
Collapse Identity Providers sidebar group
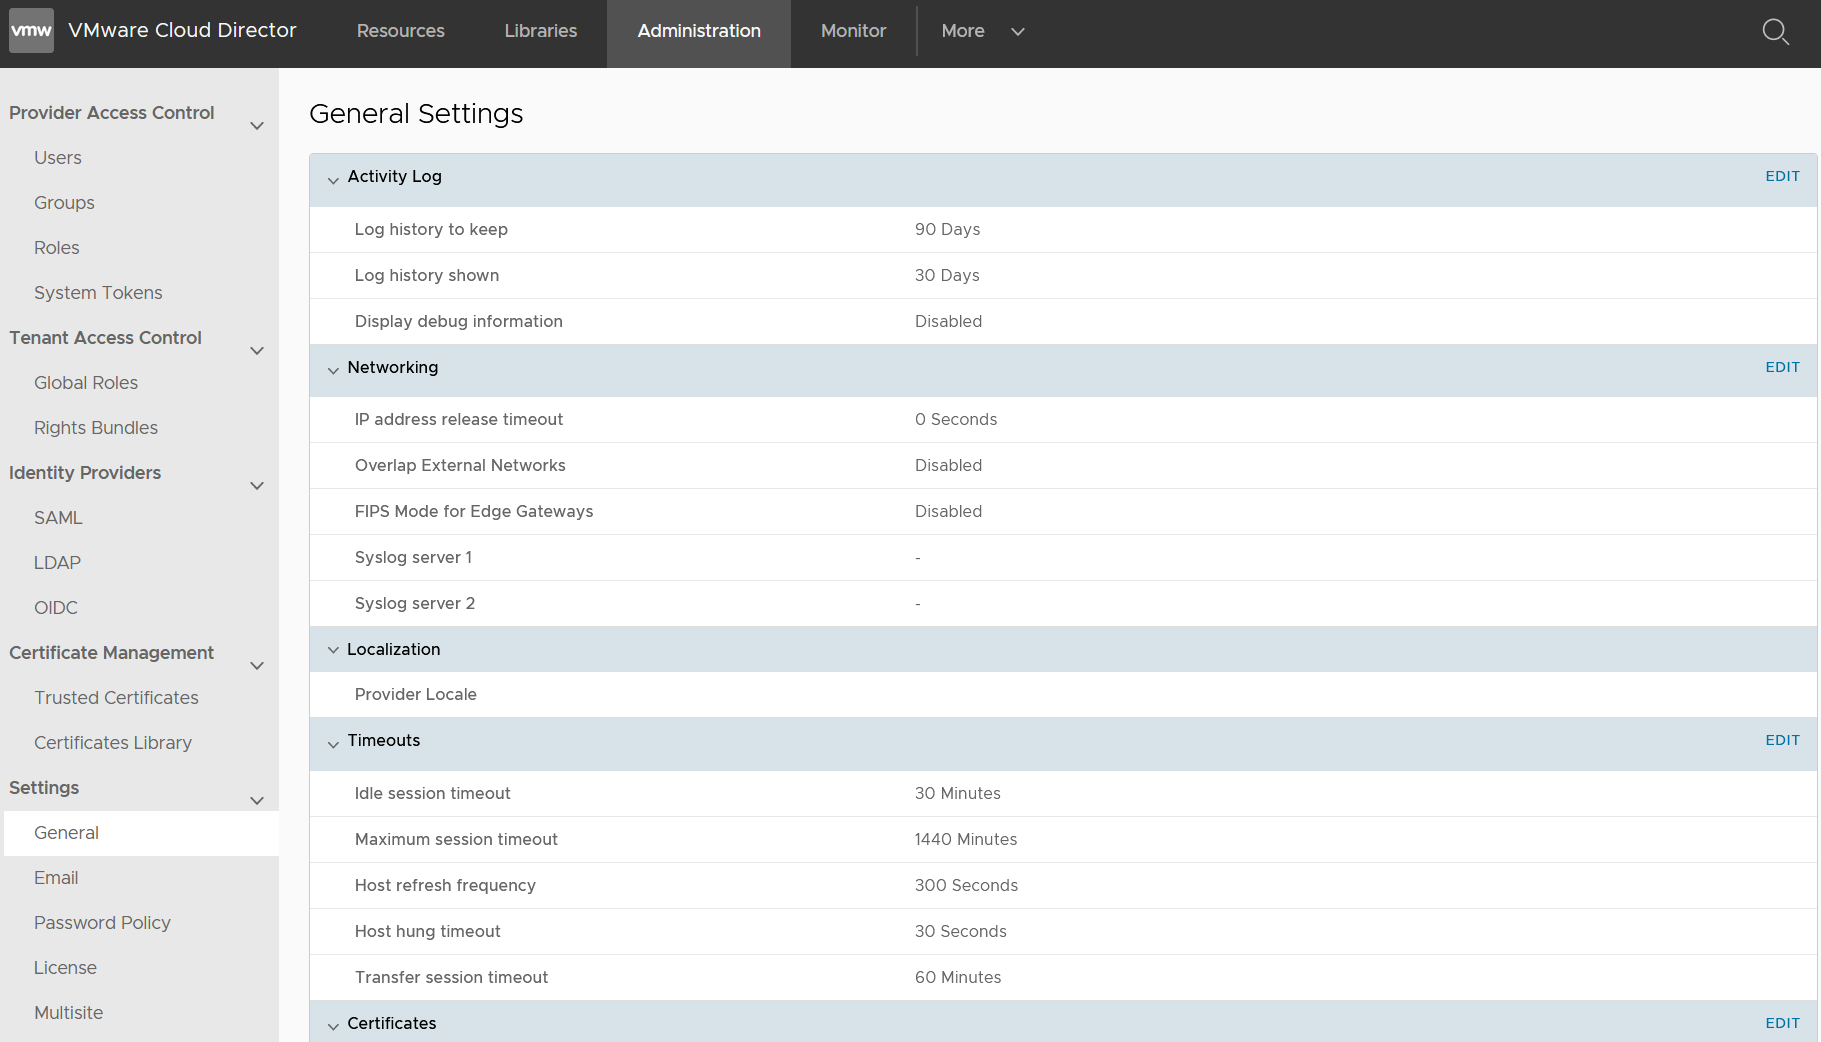[257, 486]
